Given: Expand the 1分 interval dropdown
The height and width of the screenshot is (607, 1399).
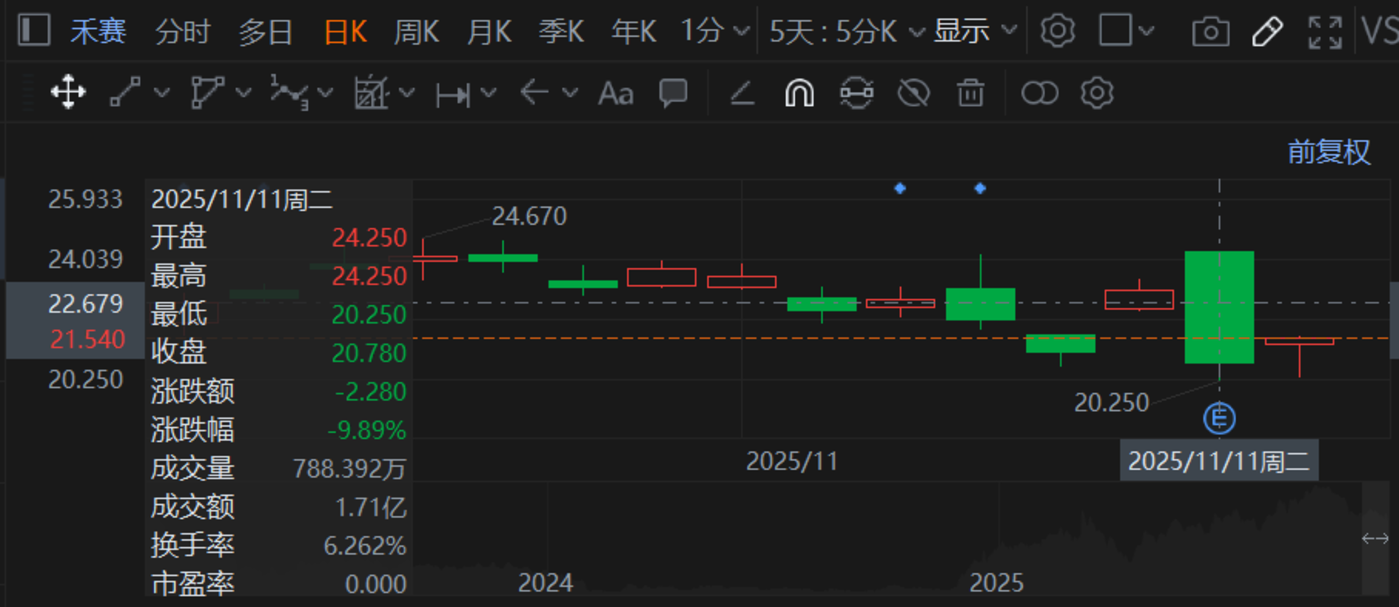Looking at the screenshot, I should (x=714, y=32).
